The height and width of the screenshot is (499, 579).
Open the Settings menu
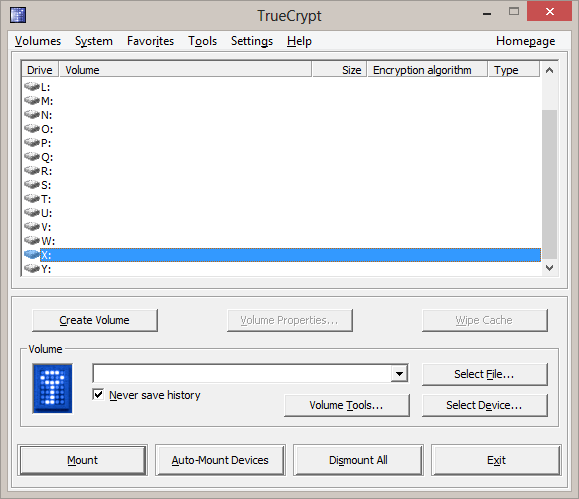tap(252, 41)
